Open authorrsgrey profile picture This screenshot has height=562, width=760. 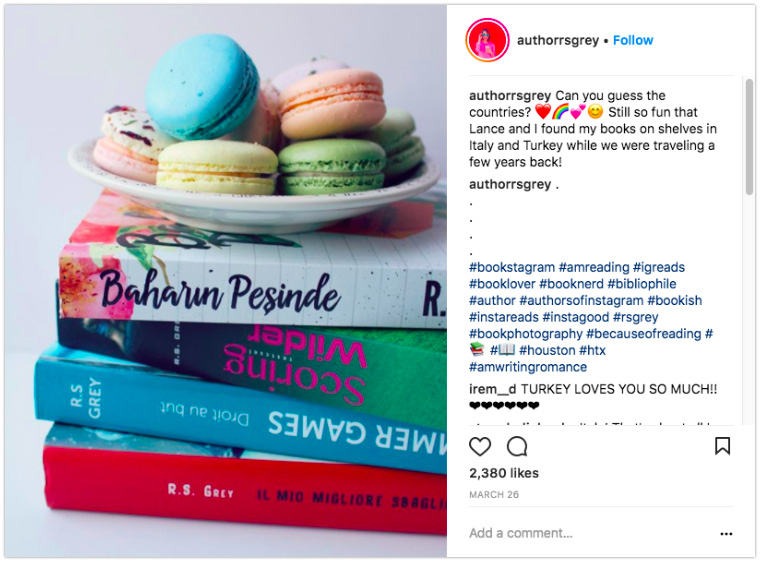tap(487, 40)
